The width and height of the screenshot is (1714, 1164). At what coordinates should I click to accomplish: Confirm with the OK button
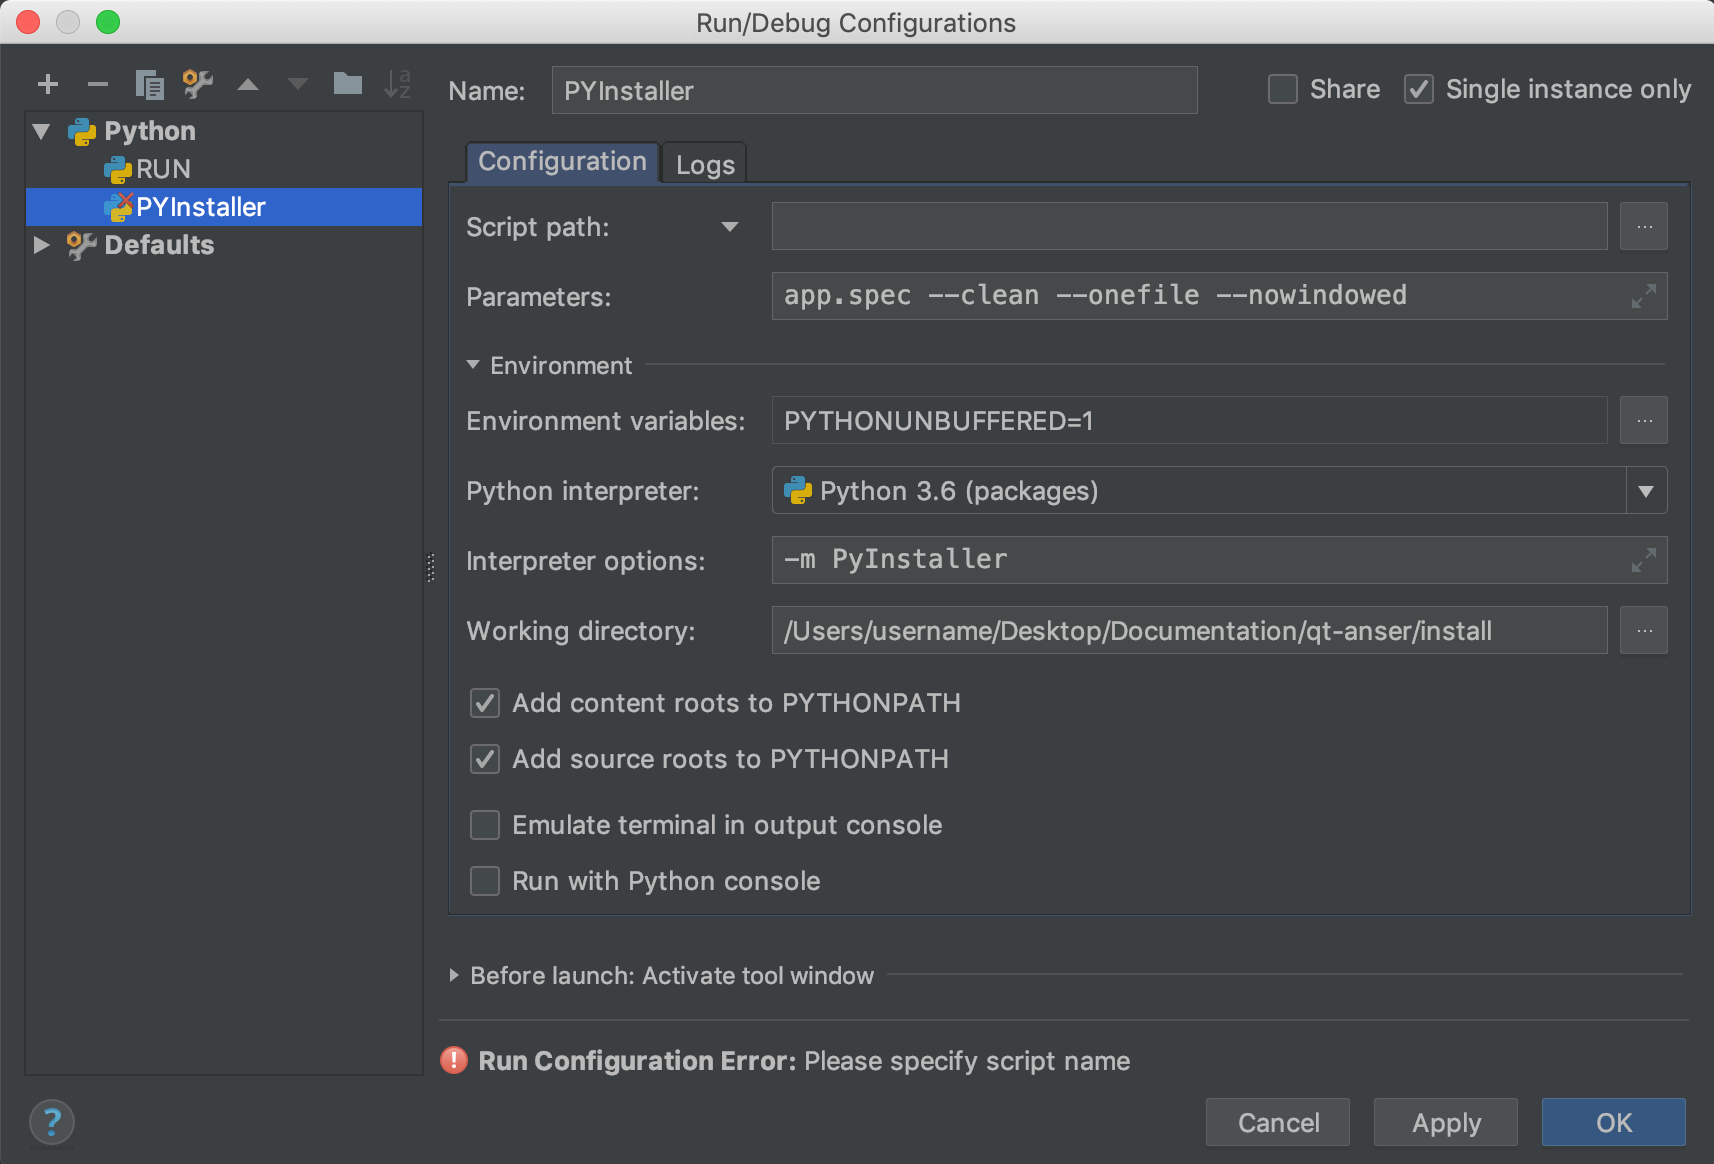click(1614, 1122)
